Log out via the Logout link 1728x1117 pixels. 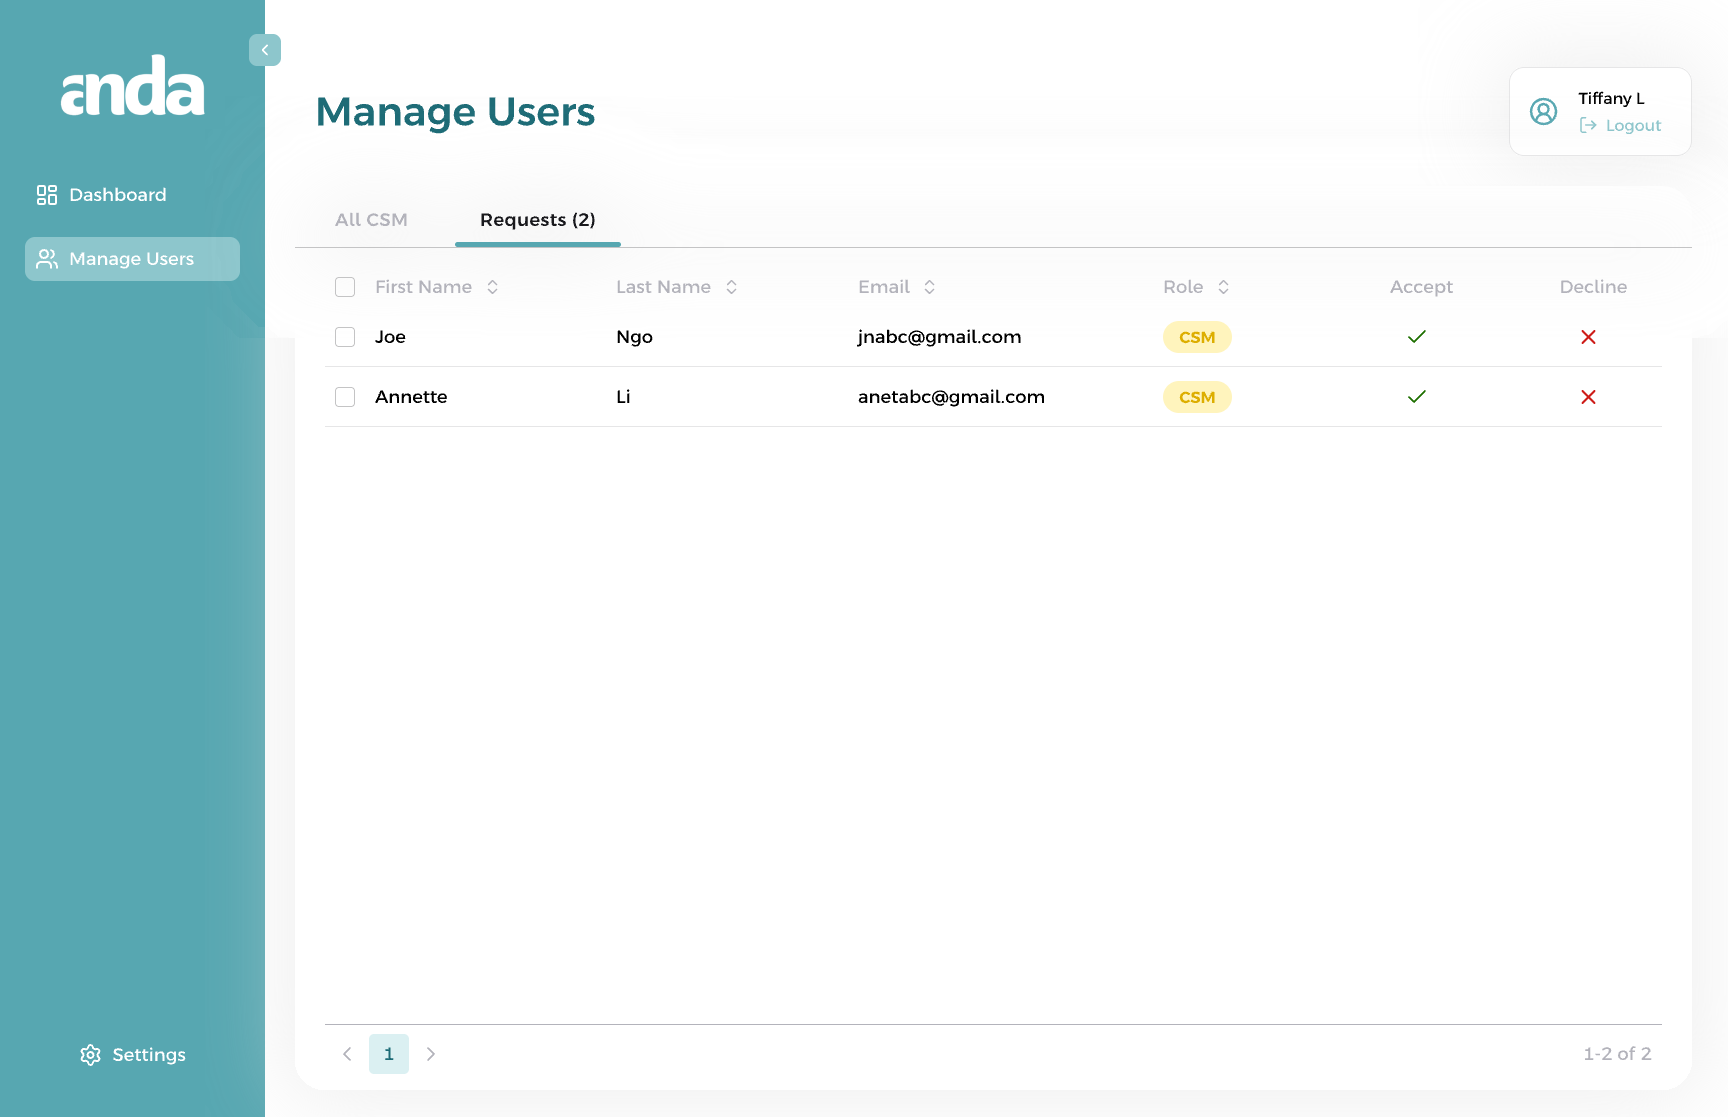coord(1620,125)
